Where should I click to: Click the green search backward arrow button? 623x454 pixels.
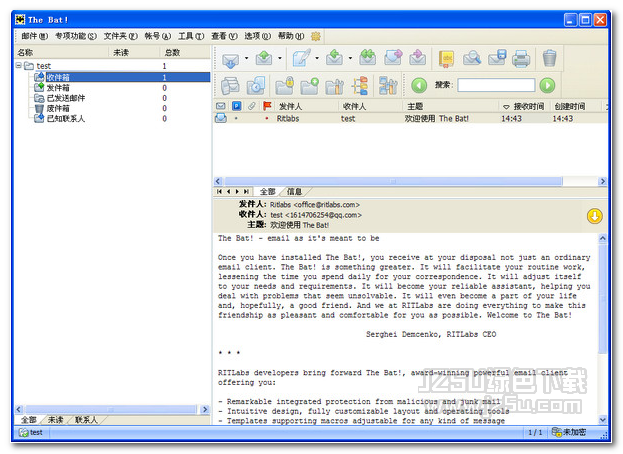point(419,85)
